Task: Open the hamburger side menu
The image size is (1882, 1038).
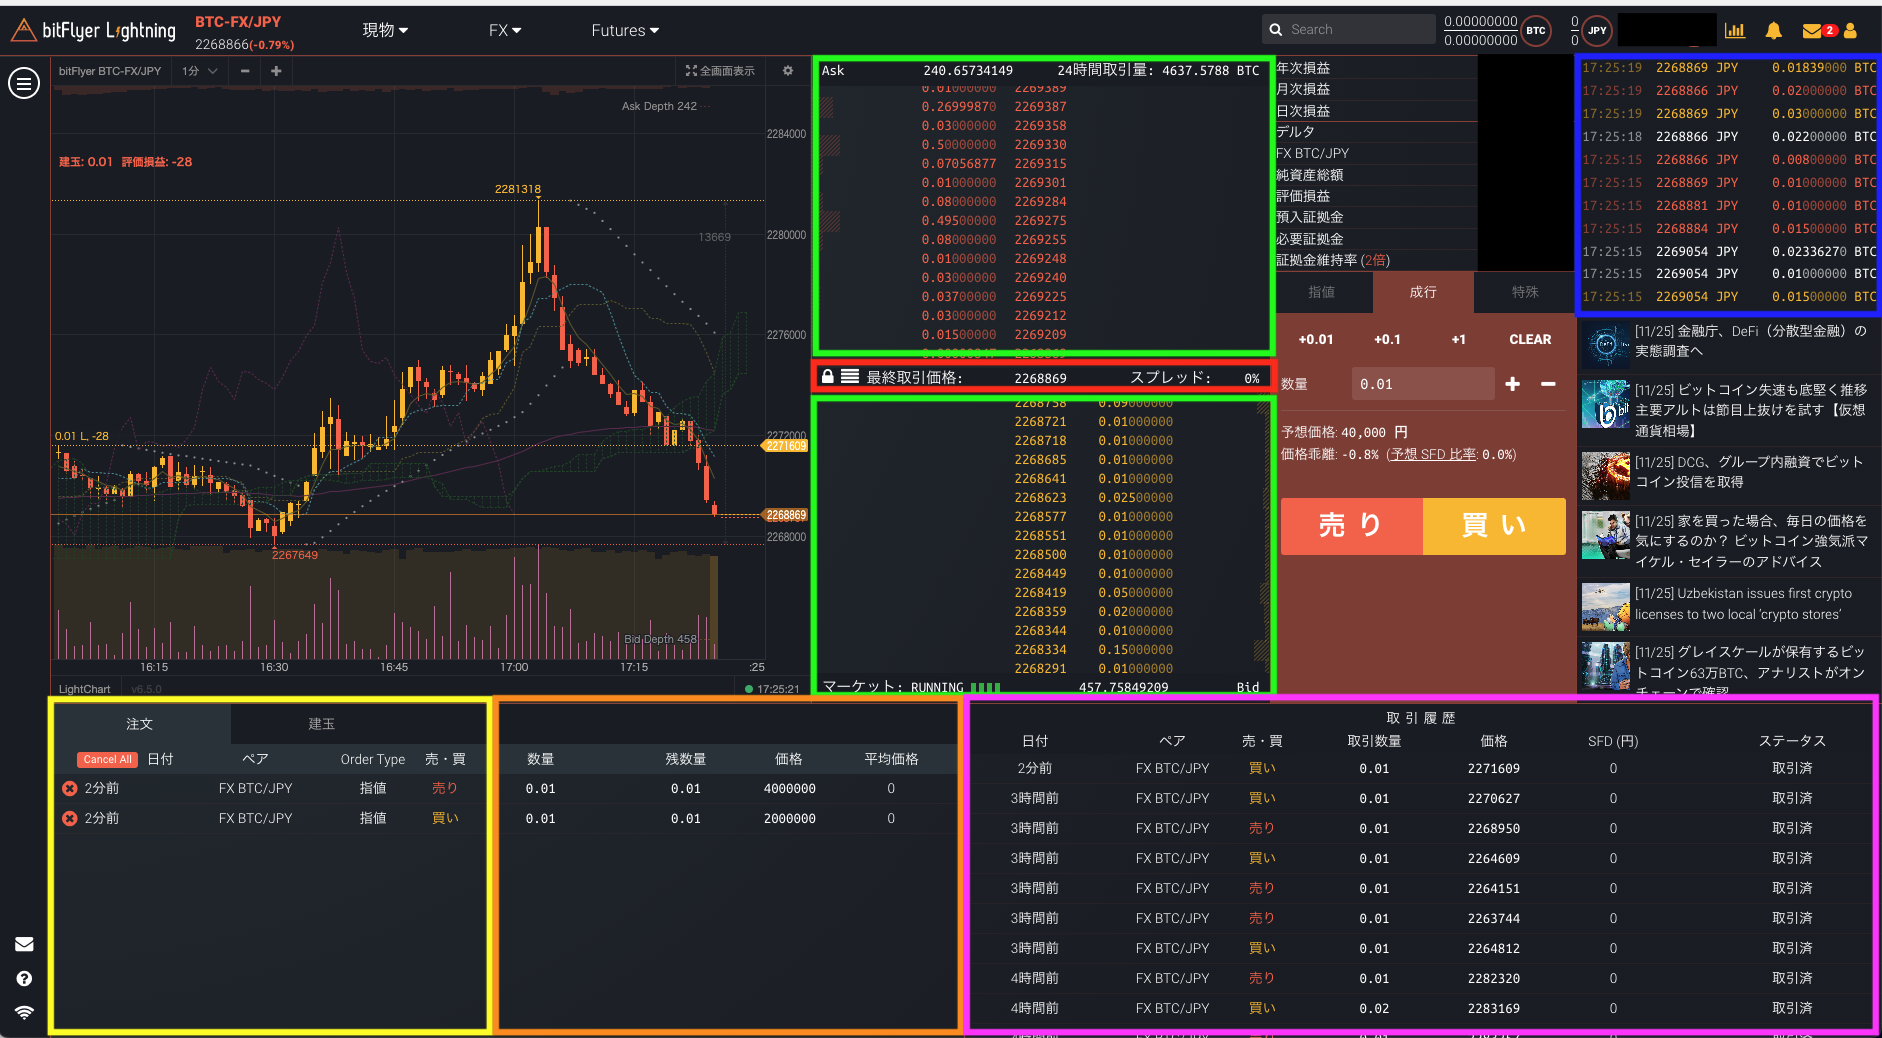Action: pos(24,83)
